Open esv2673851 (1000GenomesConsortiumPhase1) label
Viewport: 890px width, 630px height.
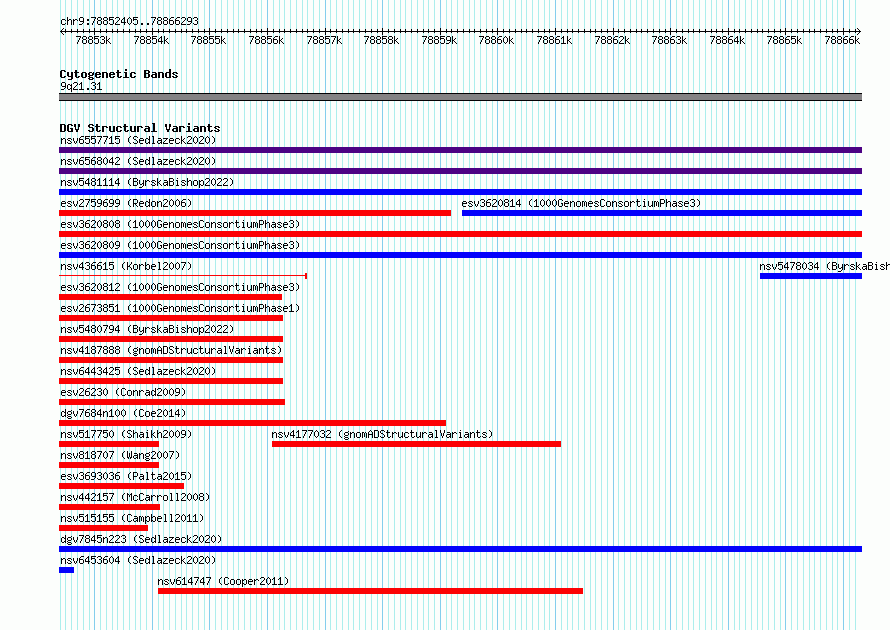(180, 308)
